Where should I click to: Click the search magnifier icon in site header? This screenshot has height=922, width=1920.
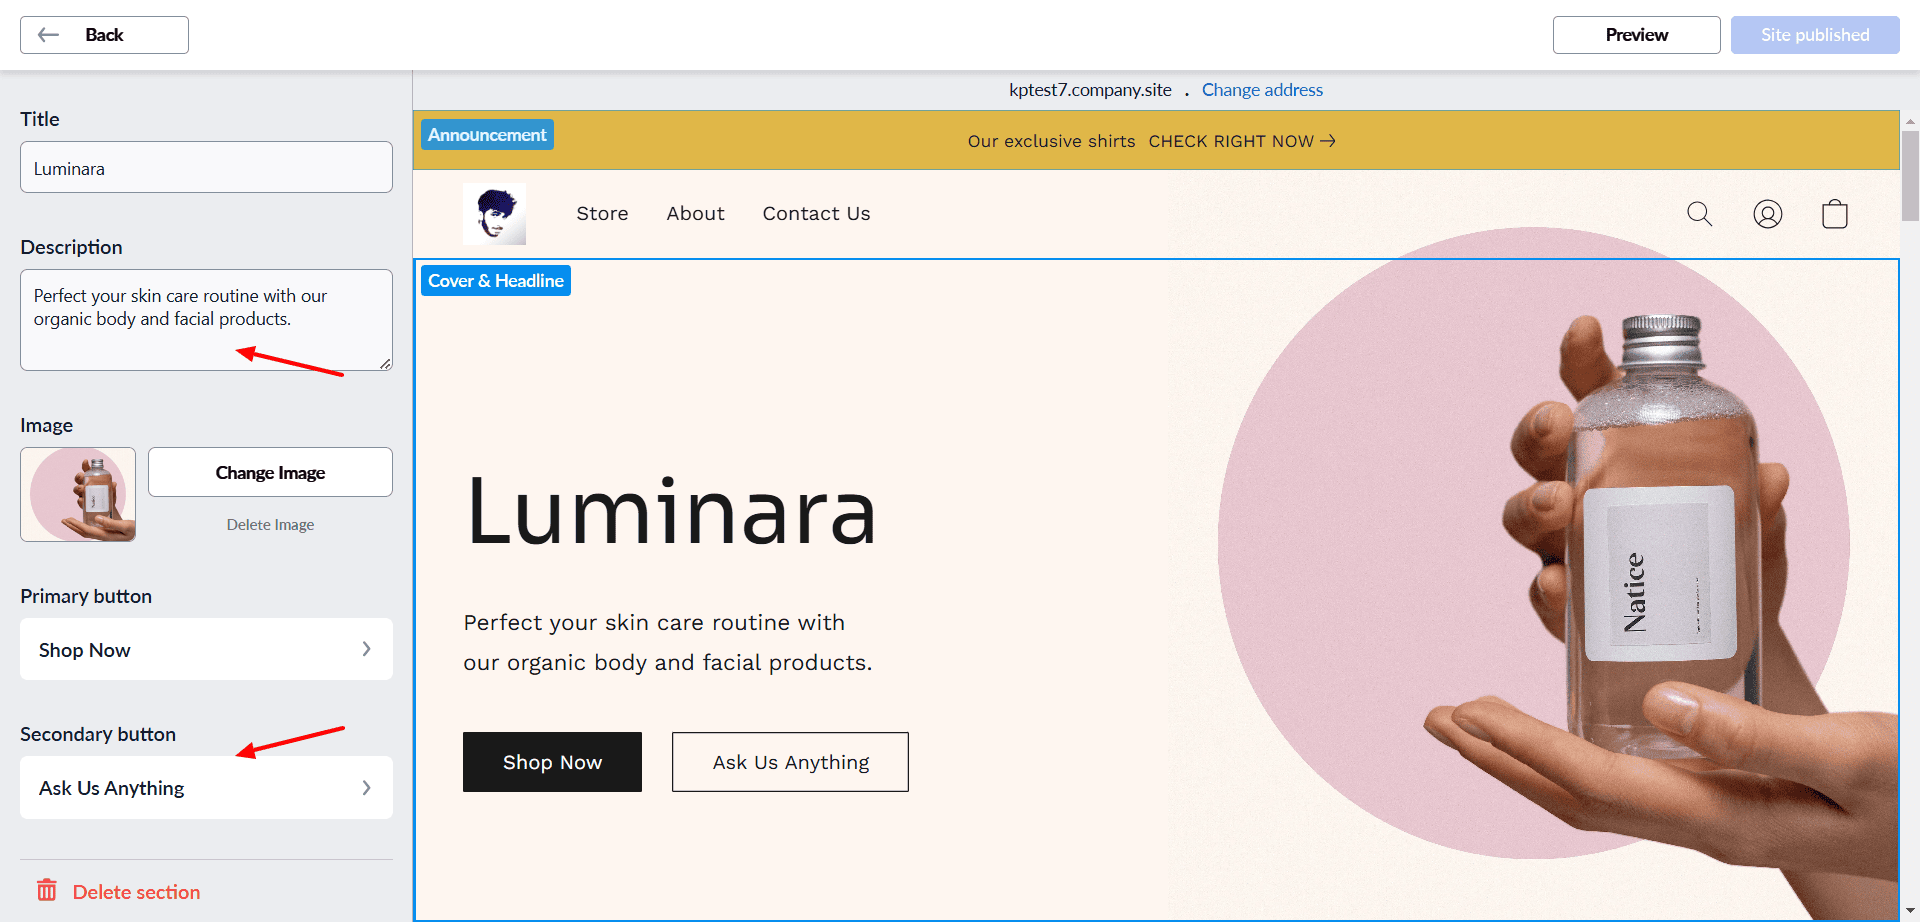(1699, 214)
